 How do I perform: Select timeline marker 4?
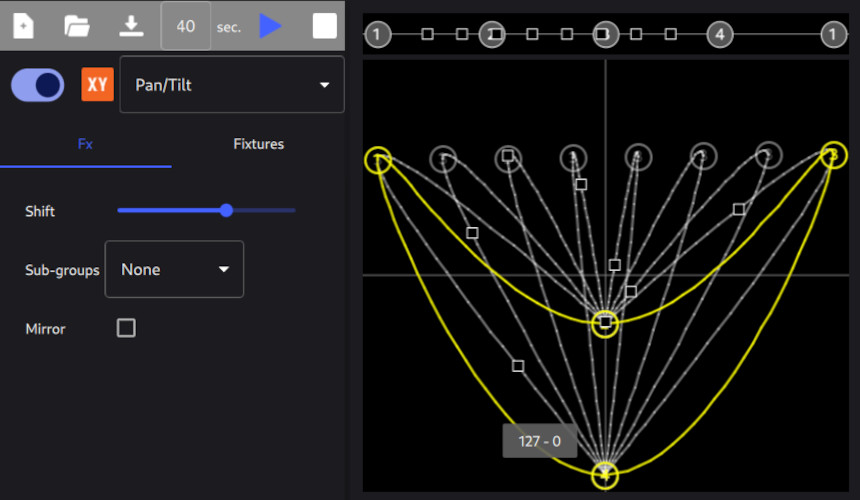point(719,34)
